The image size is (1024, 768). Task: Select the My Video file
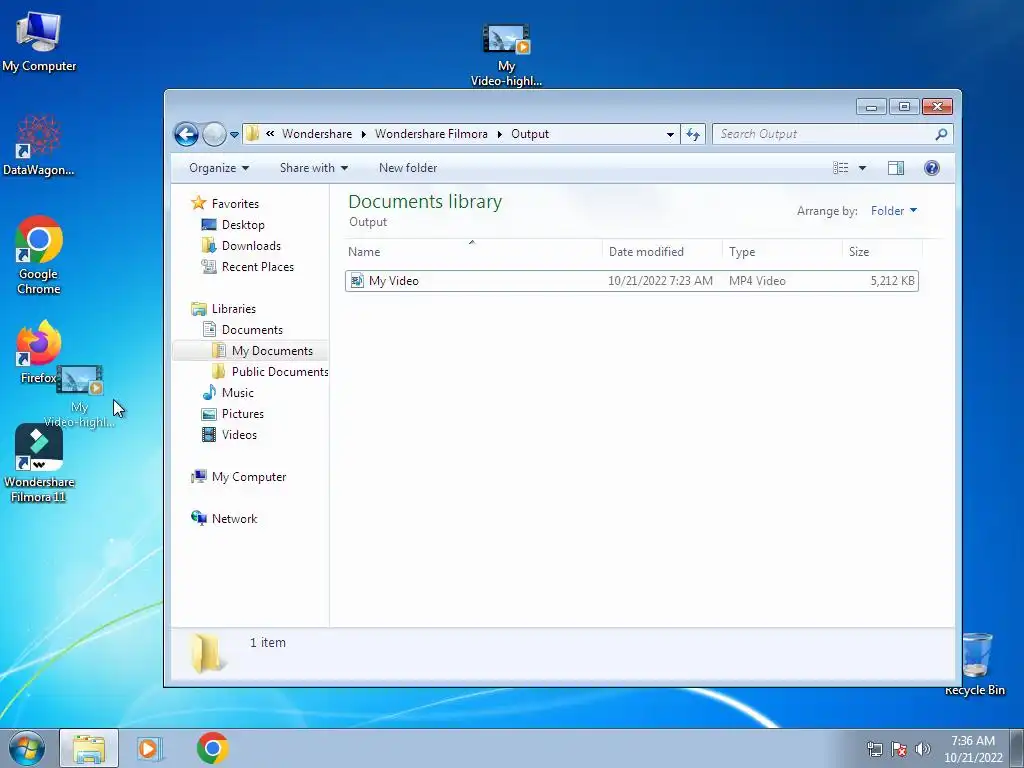[x=632, y=281]
